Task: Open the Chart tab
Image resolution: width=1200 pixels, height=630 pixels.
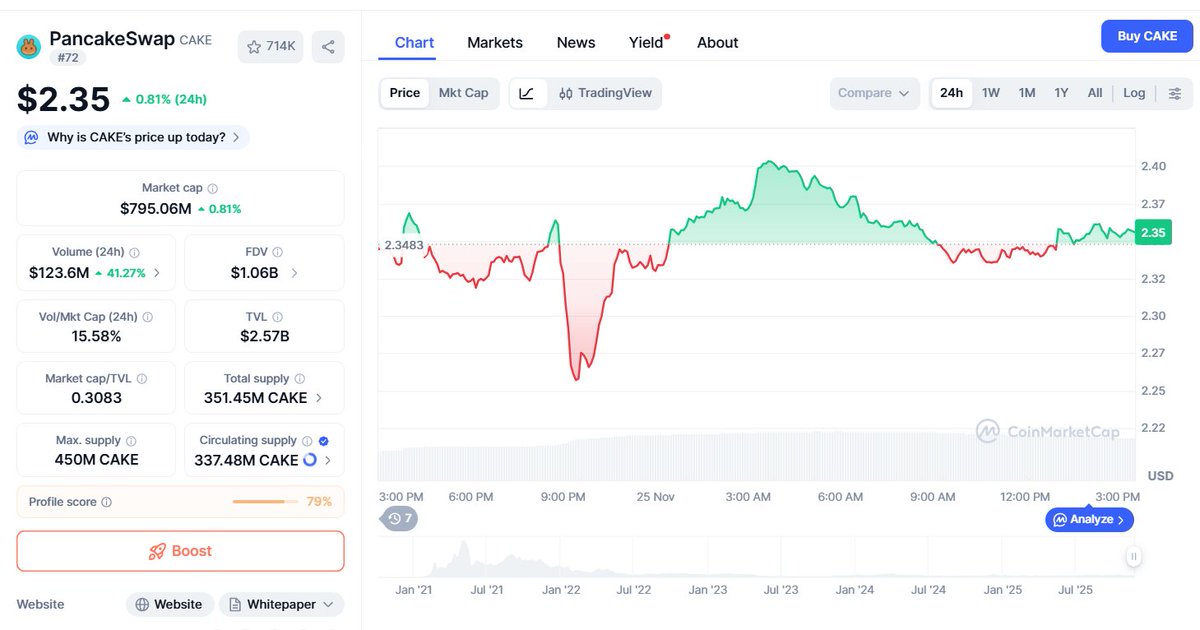Action: coord(414,42)
